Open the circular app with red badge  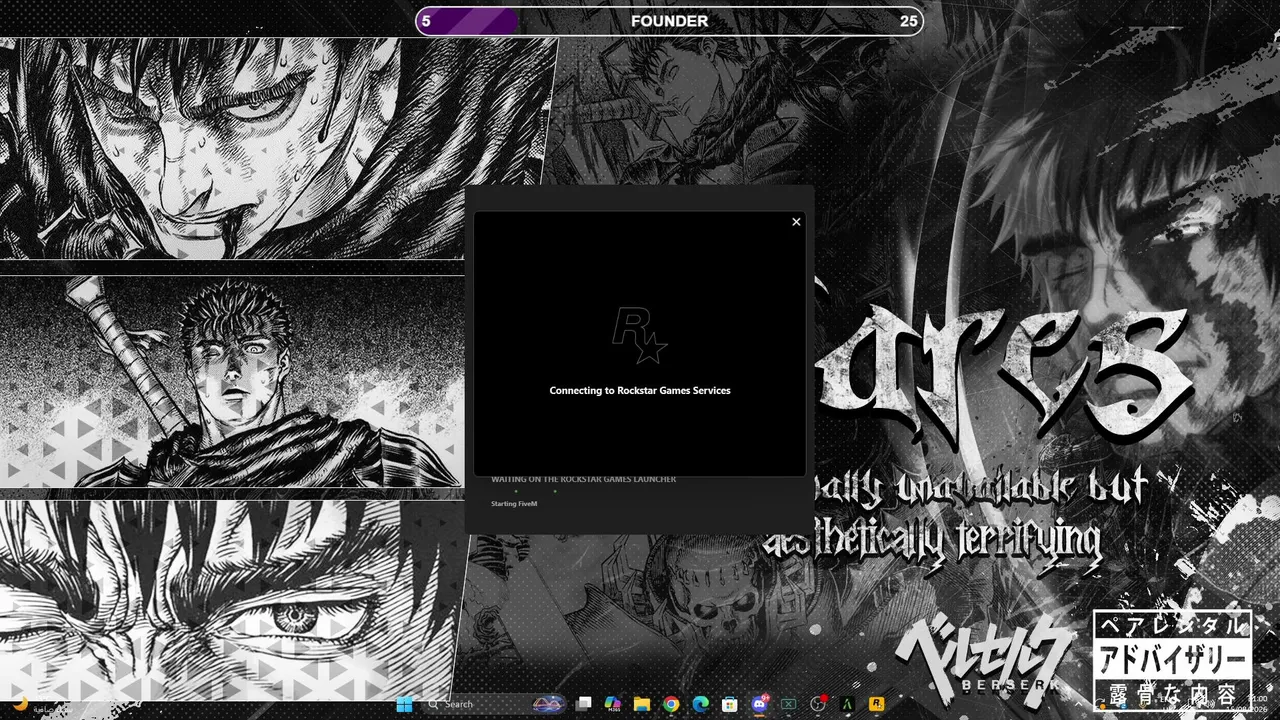coord(818,704)
